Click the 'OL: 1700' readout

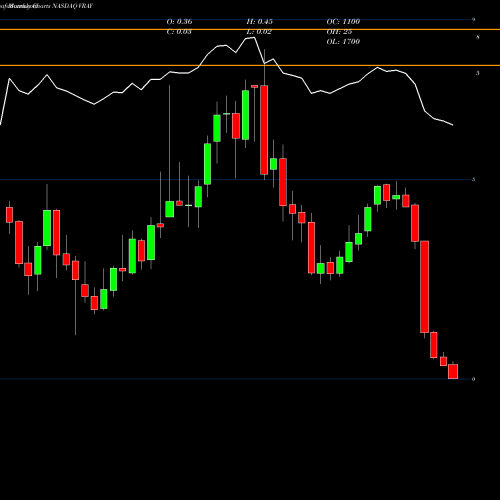pos(343,42)
